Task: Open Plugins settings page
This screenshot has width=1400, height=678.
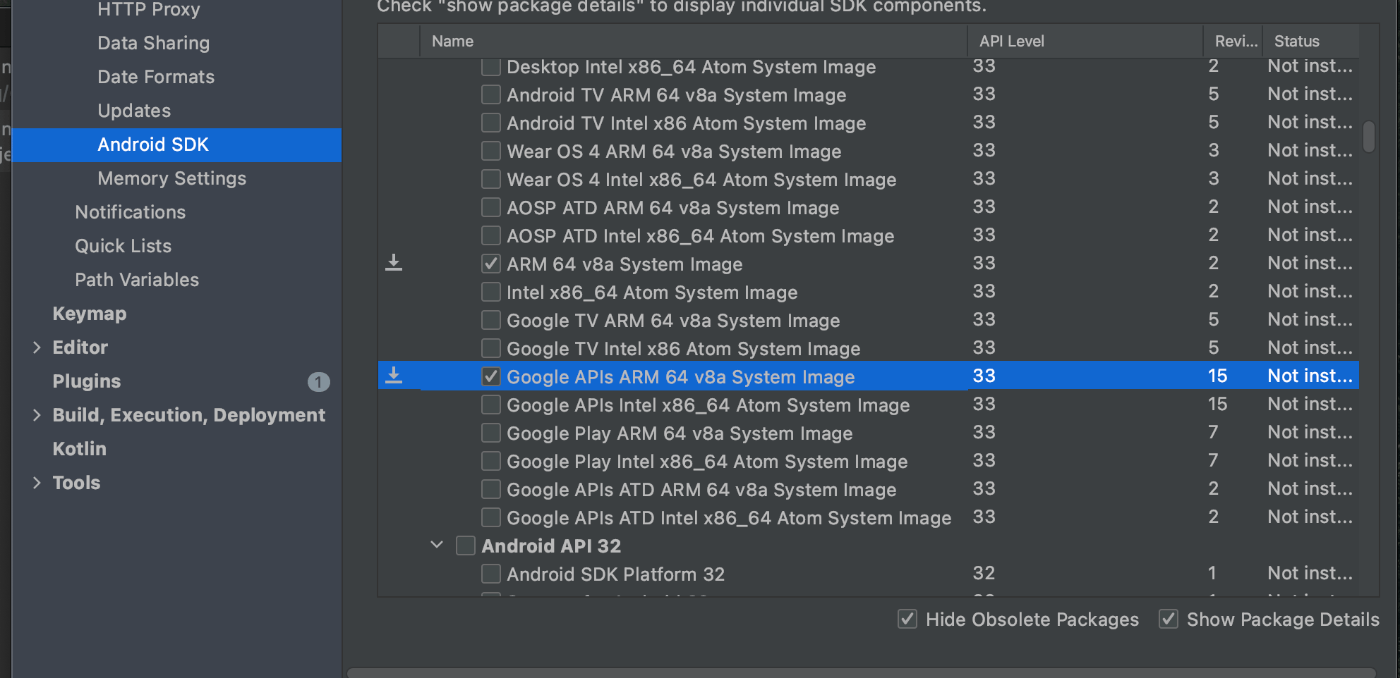Action: point(87,381)
